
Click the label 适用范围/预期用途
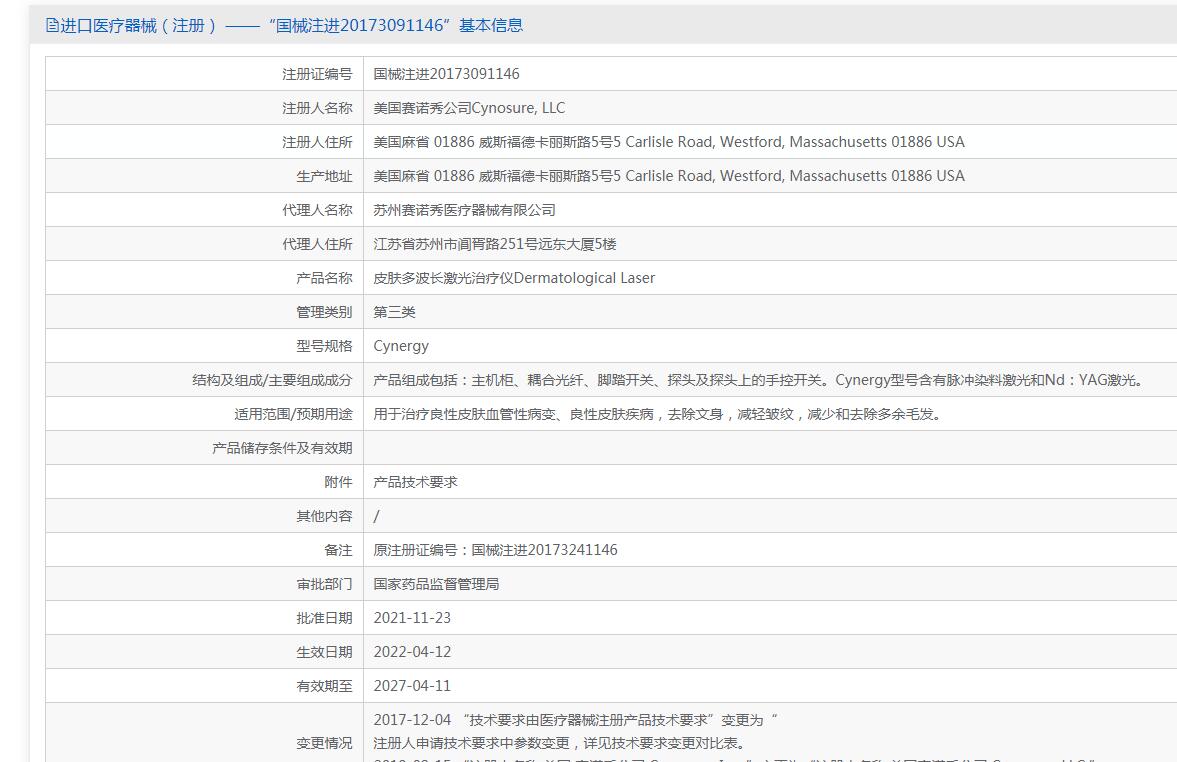[293, 414]
